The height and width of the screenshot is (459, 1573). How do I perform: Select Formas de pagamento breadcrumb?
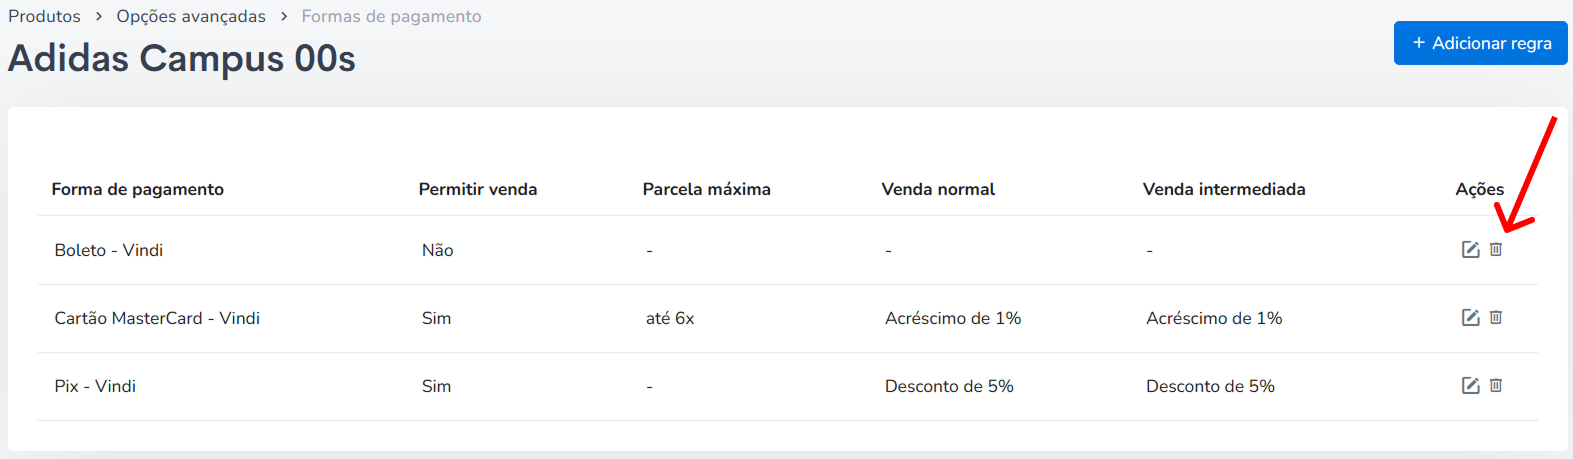click(391, 16)
